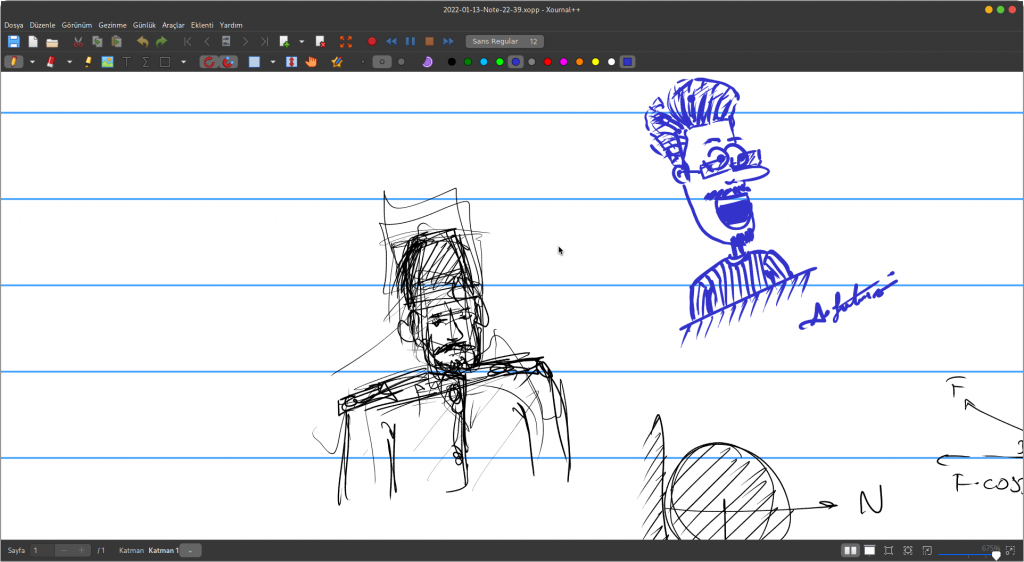Choose the medium pen thickness
Image resolution: width=1024 pixels, height=562 pixels.
tap(382, 62)
